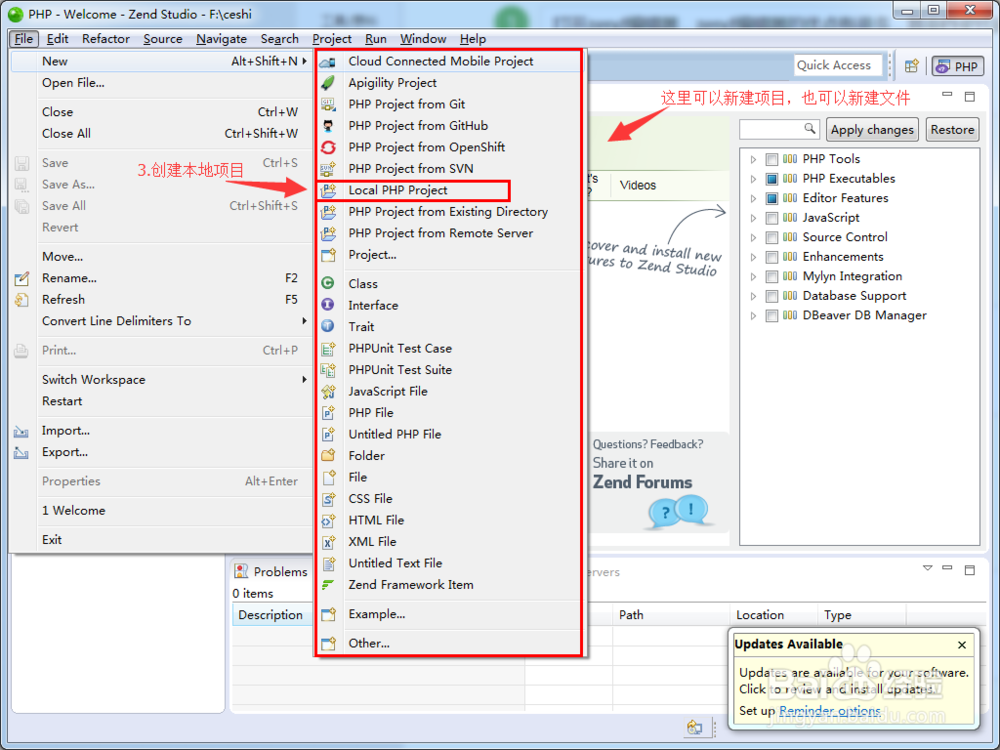This screenshot has height=750, width=1000.
Task: Toggle the PHP Executables checkbox
Action: click(x=772, y=179)
